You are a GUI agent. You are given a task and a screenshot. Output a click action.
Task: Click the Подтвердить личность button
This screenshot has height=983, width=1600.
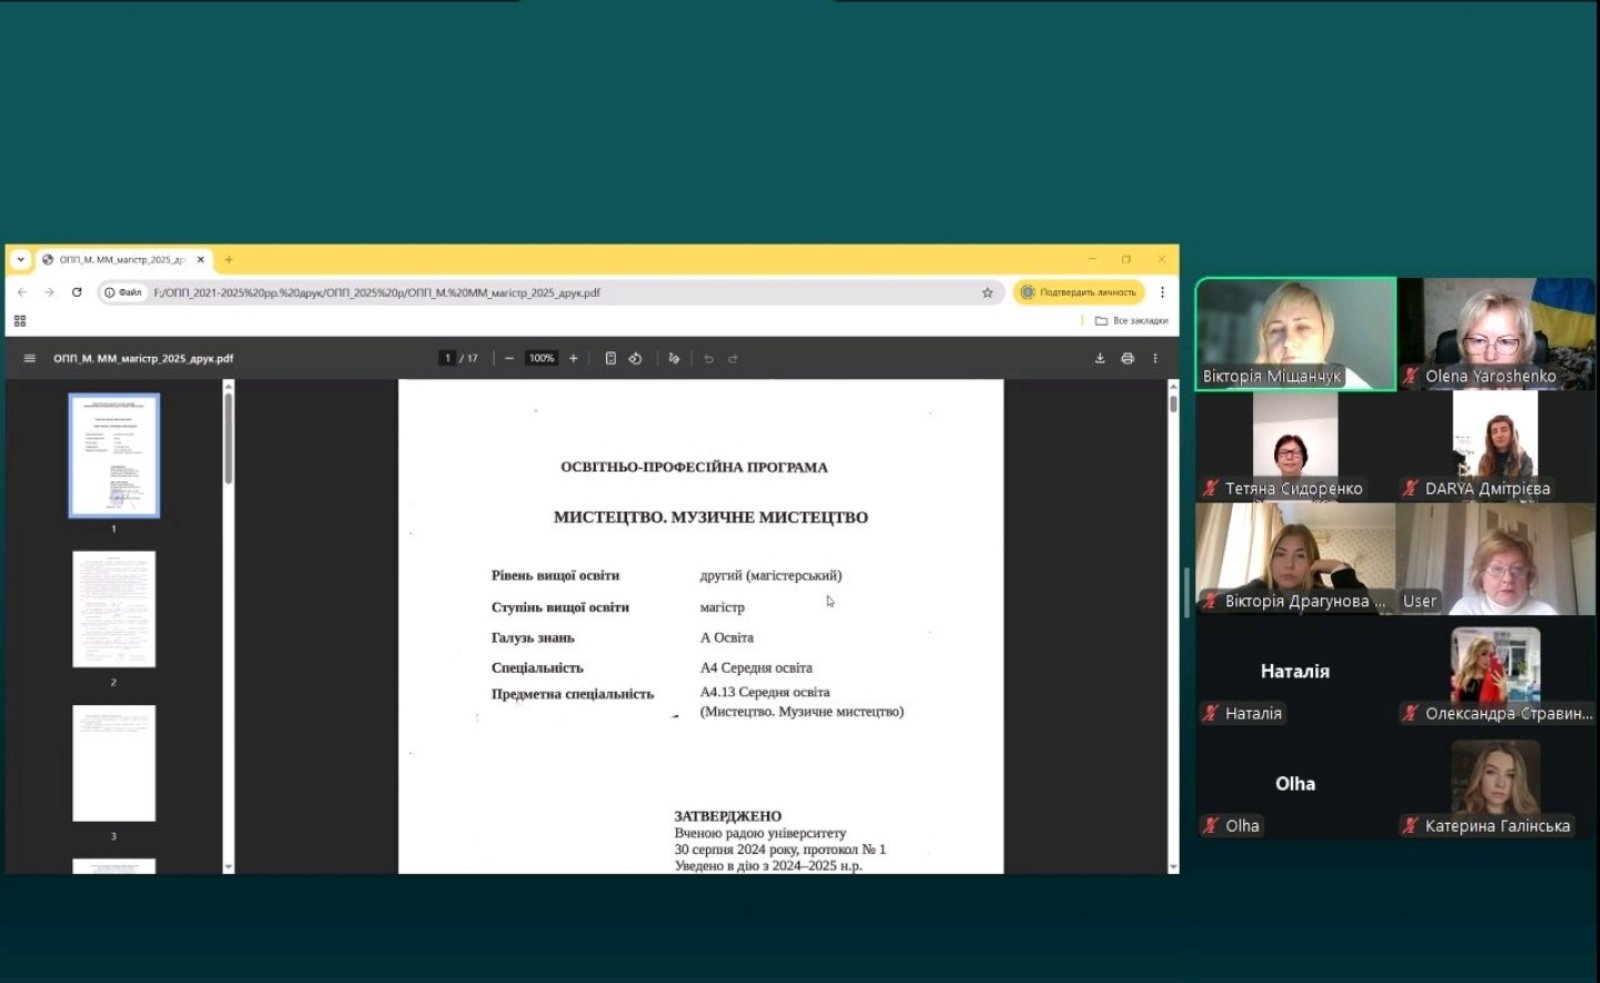1079,292
